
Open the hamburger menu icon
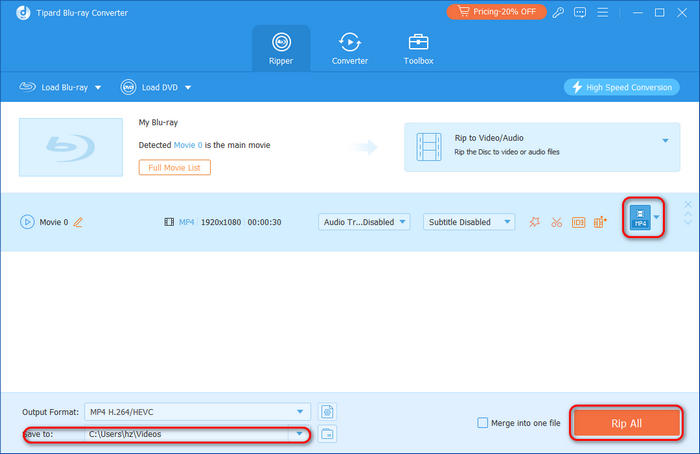click(x=603, y=12)
